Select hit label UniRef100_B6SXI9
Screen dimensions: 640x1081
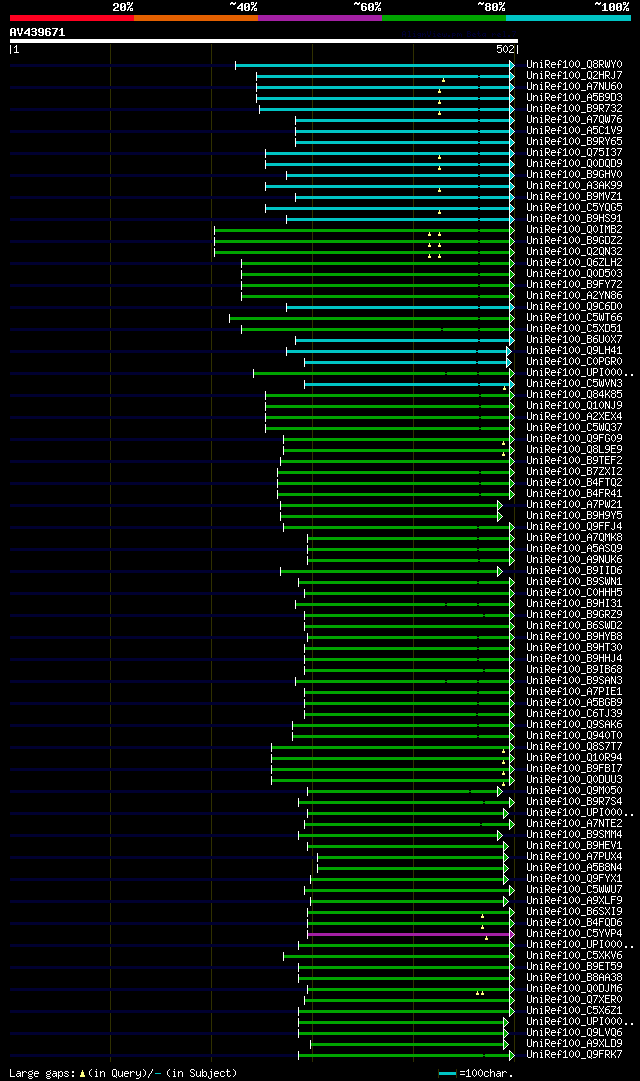(x=574, y=912)
